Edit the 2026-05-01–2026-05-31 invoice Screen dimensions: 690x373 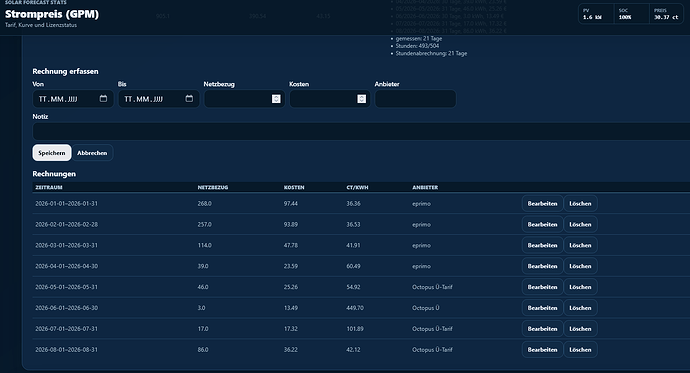pos(542,287)
